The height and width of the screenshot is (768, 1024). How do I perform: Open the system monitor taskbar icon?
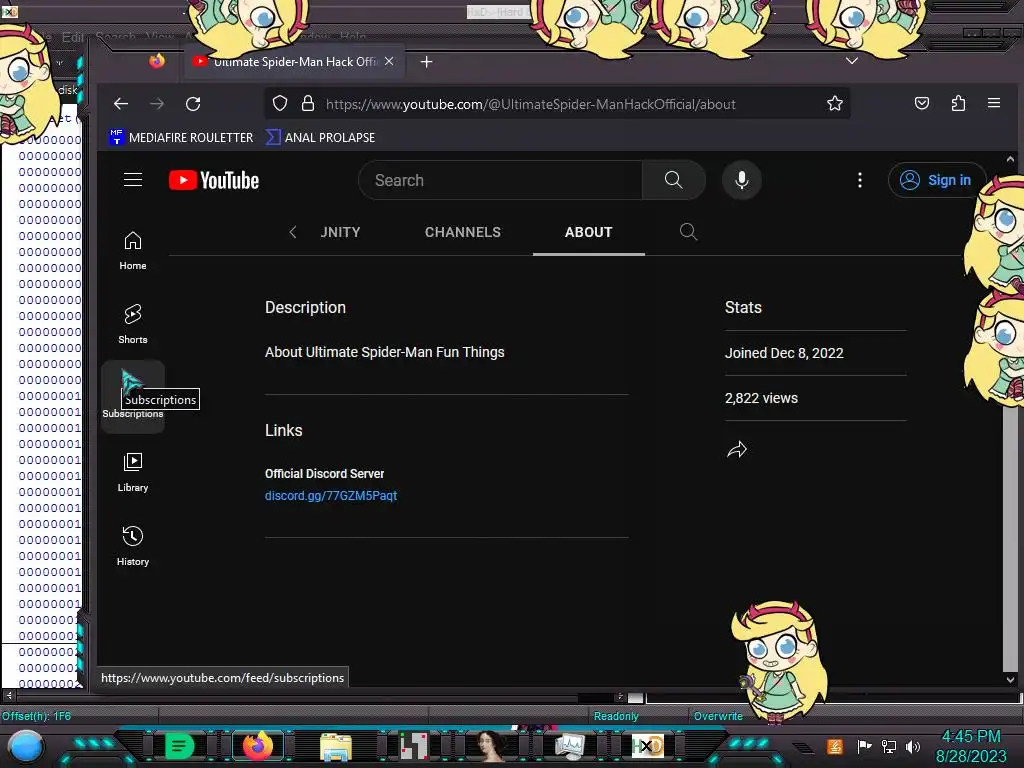point(569,747)
